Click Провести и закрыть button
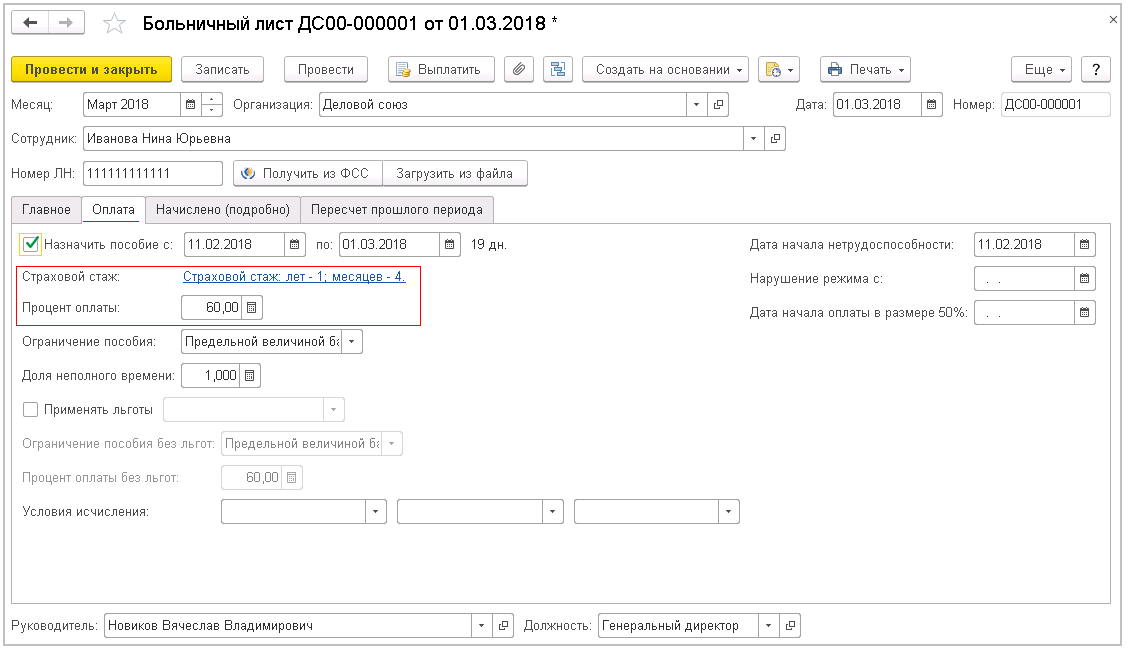 91,69
